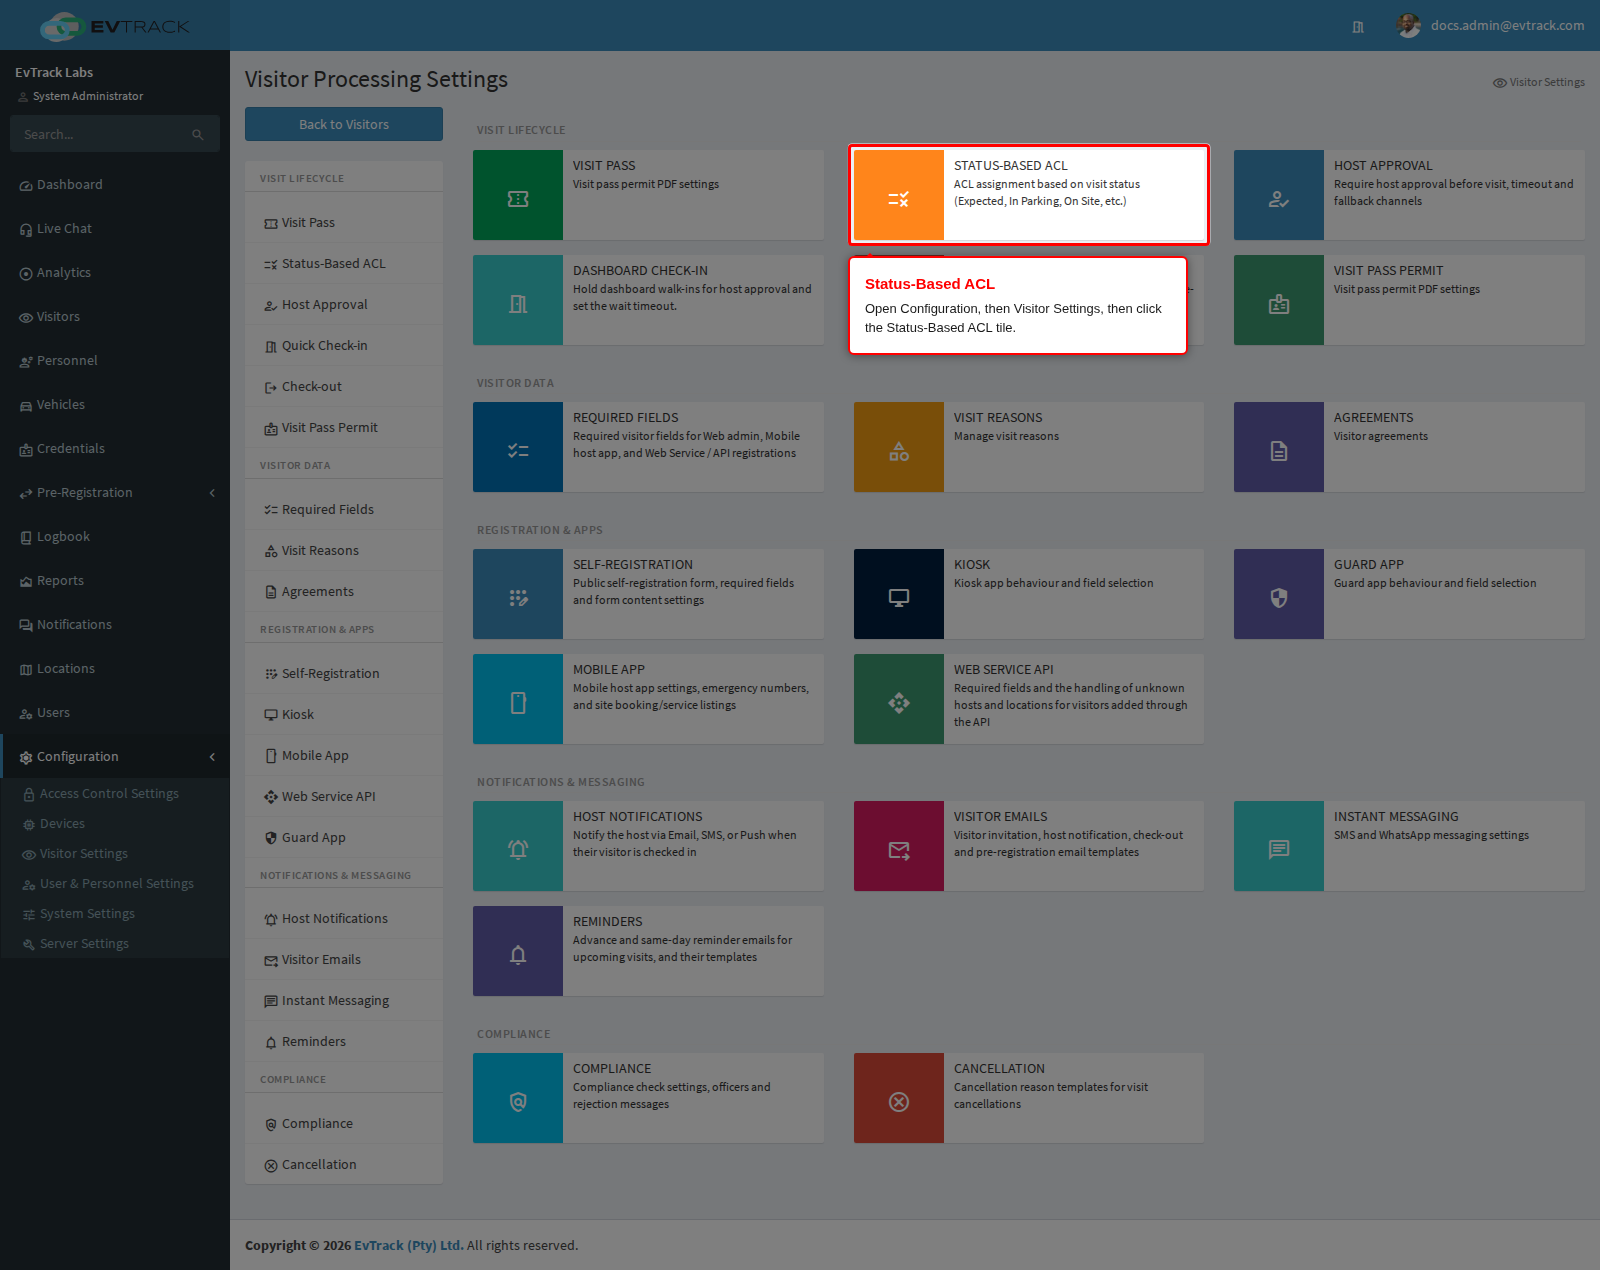The width and height of the screenshot is (1600, 1270).
Task: Open the Required Fields checklist icon tile
Action: tap(518, 447)
